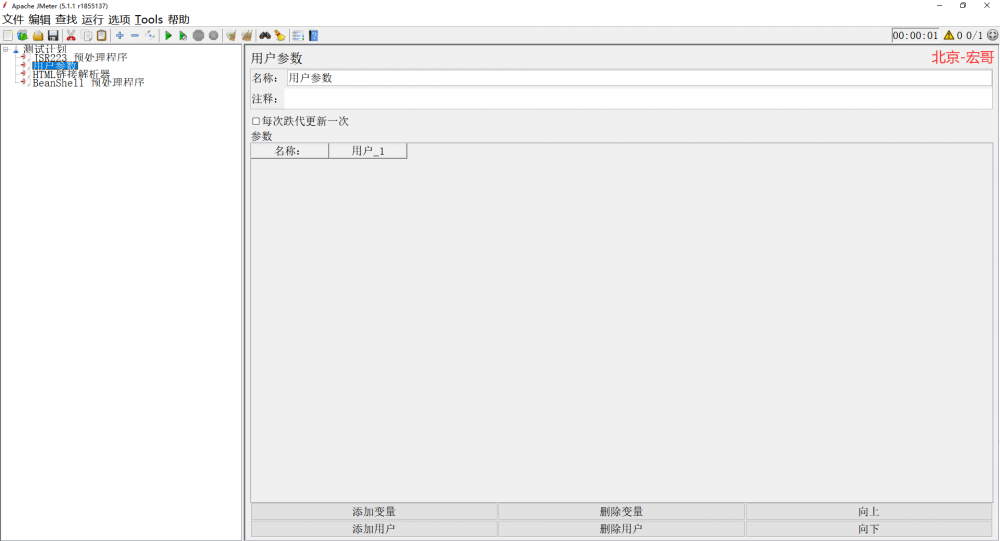Click the Reset search brush icon
The image size is (1000, 541).
[x=280, y=36]
